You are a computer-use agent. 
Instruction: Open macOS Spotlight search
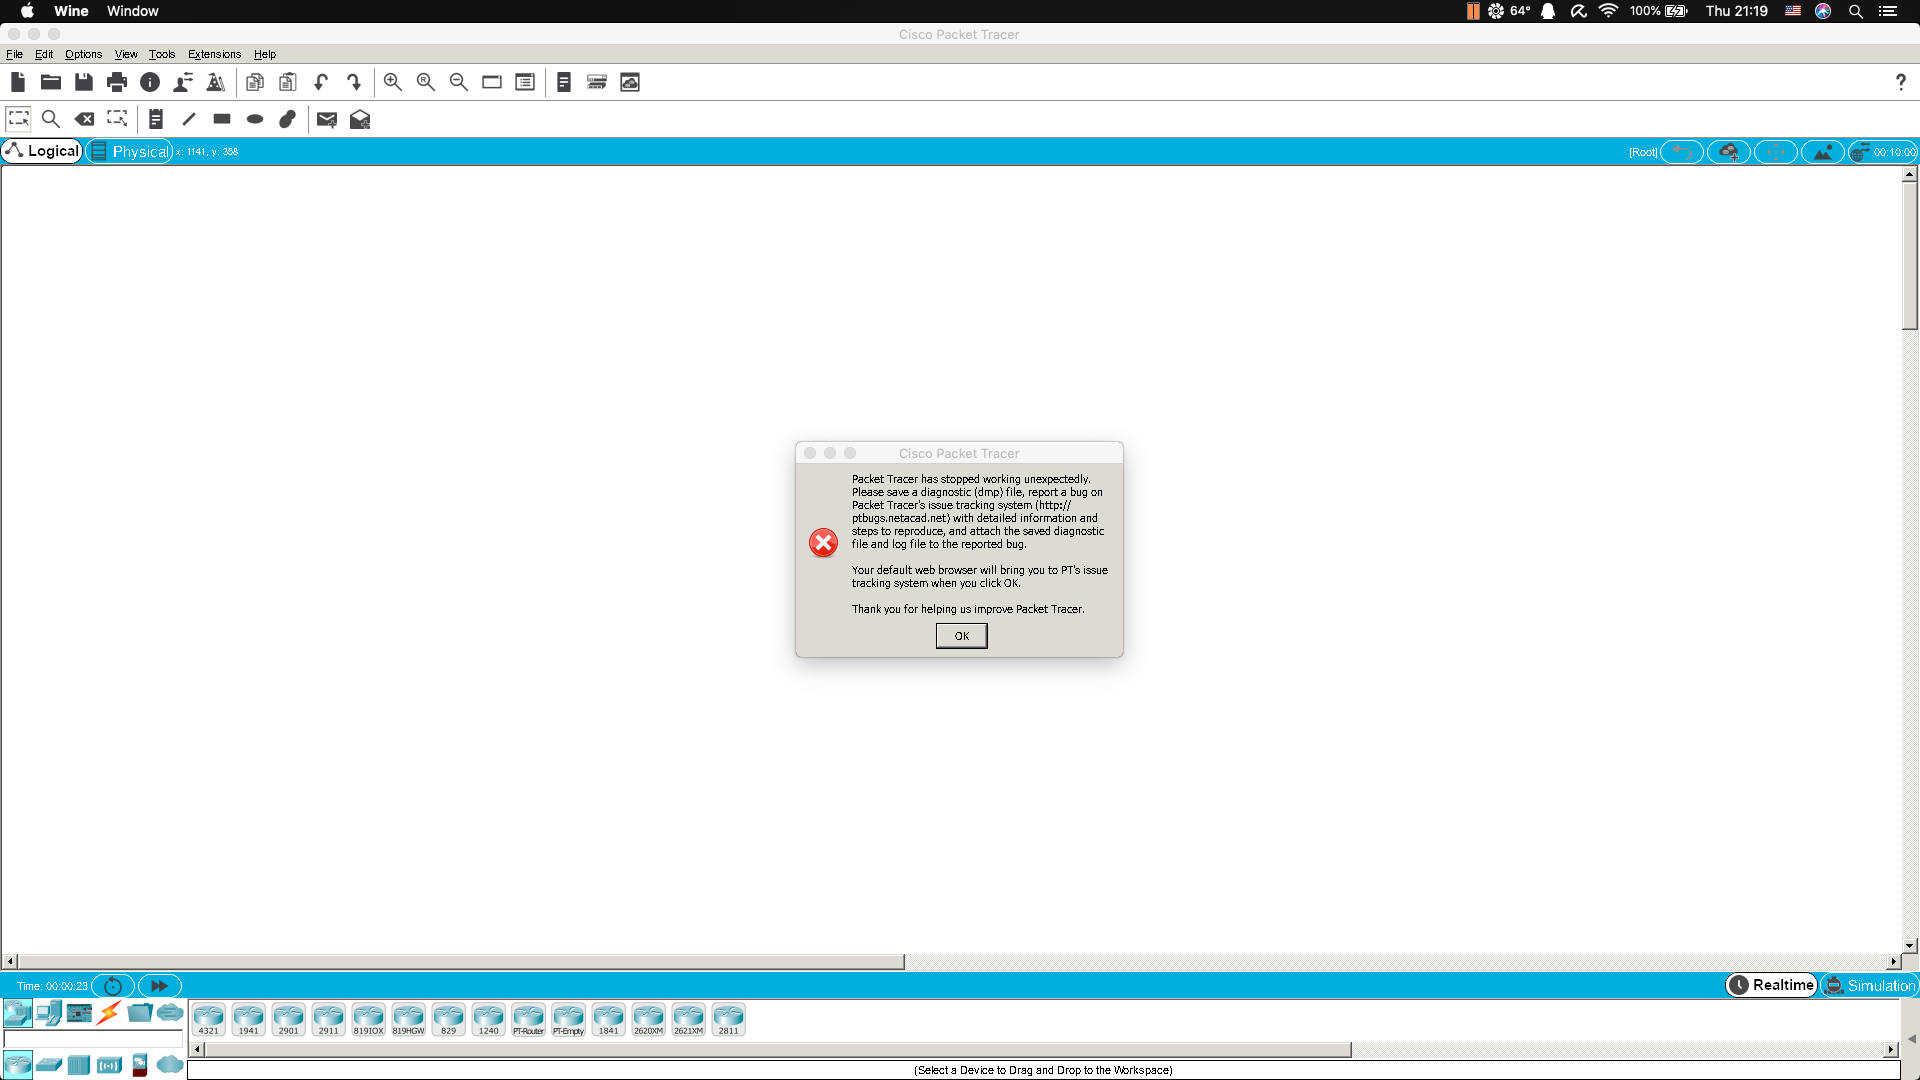(1855, 11)
